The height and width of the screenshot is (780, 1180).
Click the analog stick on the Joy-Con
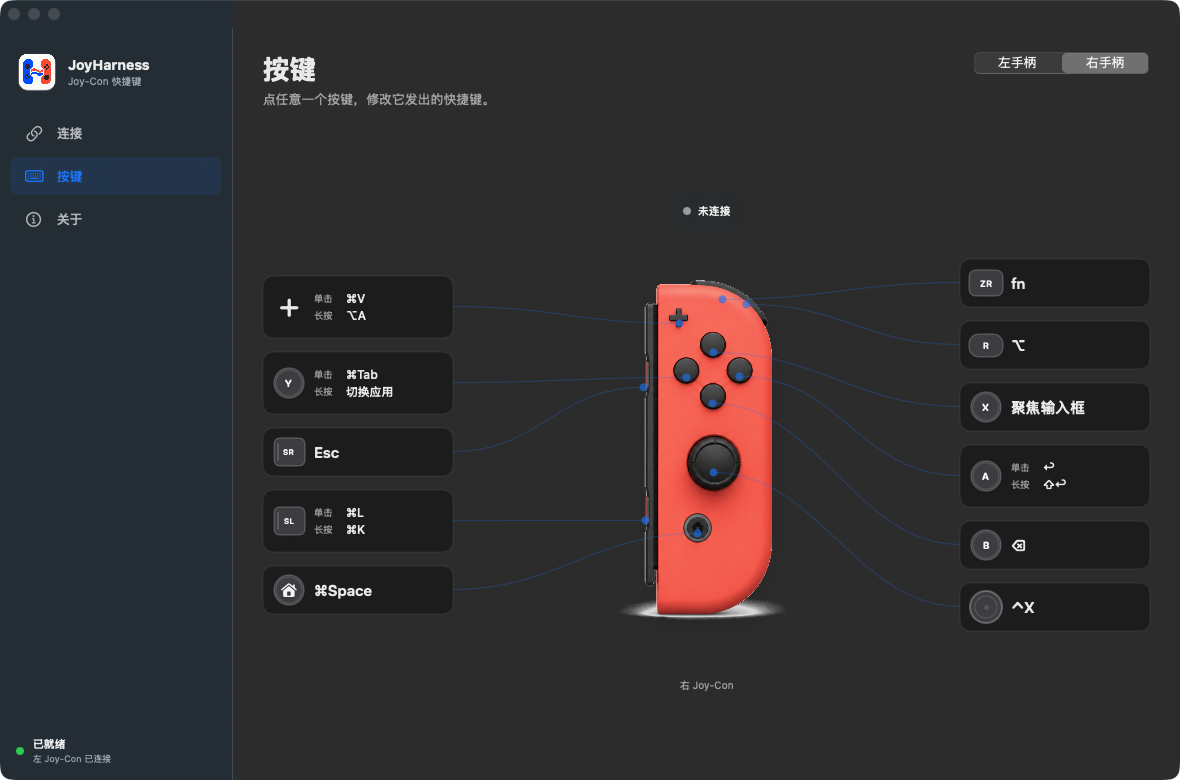[x=713, y=462]
